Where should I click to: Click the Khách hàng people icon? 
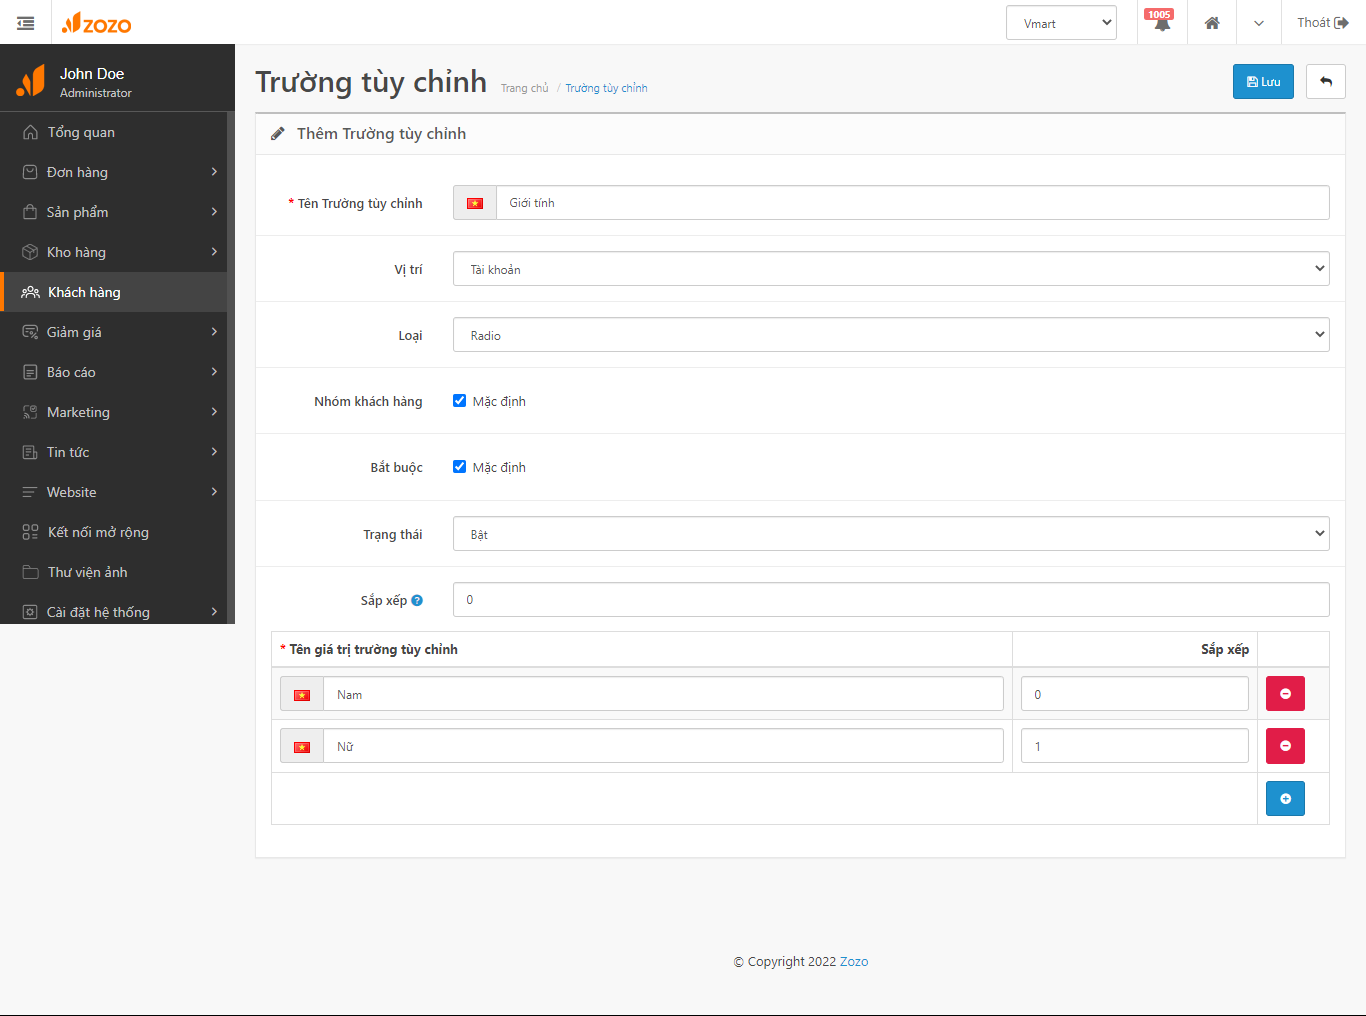coord(30,292)
